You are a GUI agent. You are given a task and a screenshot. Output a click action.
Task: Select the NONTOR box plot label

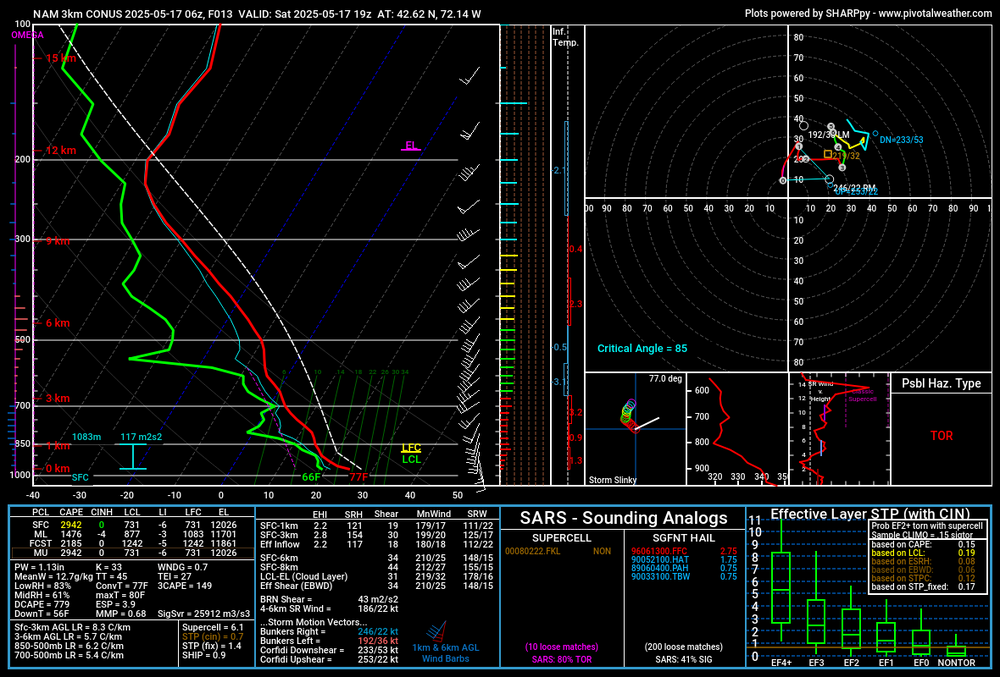tap(956, 663)
